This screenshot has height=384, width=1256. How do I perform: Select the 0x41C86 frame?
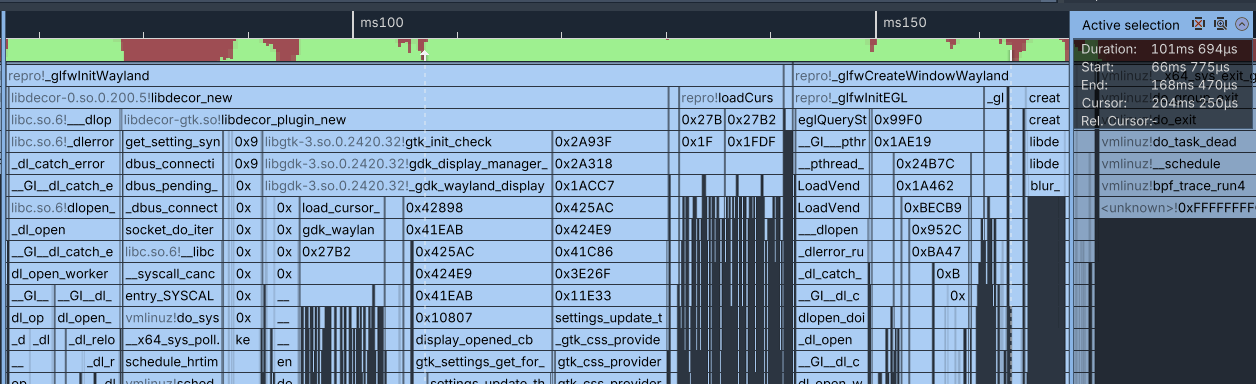[x=610, y=252]
